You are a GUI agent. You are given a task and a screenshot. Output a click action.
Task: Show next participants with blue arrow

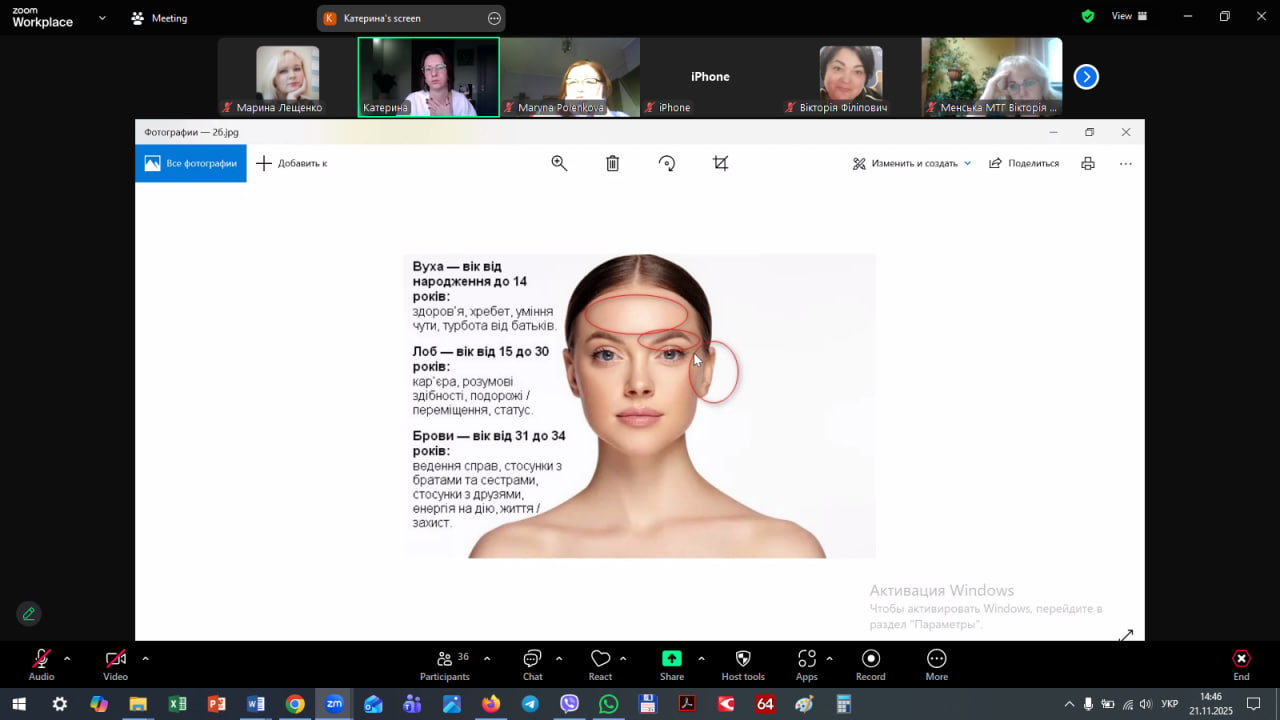click(1086, 77)
